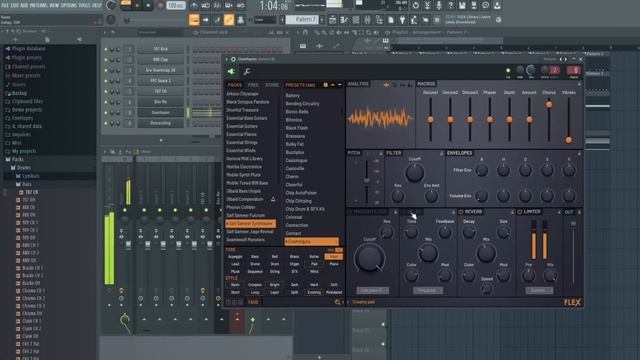Viewport: 640px width, 360px height.
Task: Open Plugin database in browser
Action: [x=28, y=49]
